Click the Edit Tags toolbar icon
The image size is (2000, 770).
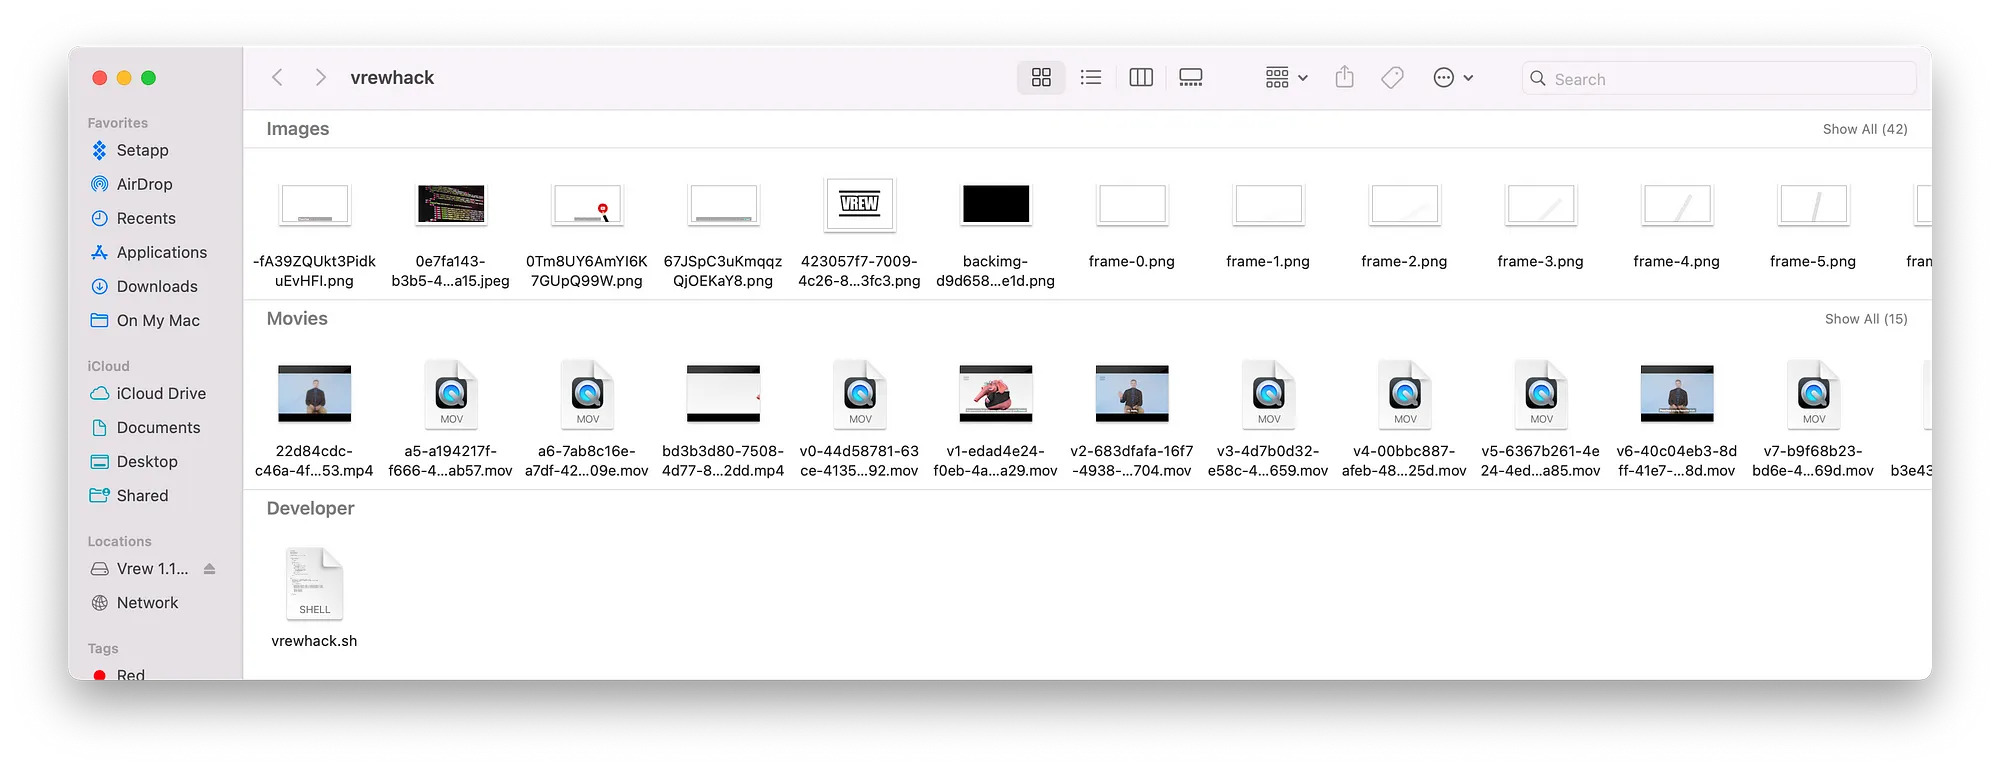click(1392, 77)
